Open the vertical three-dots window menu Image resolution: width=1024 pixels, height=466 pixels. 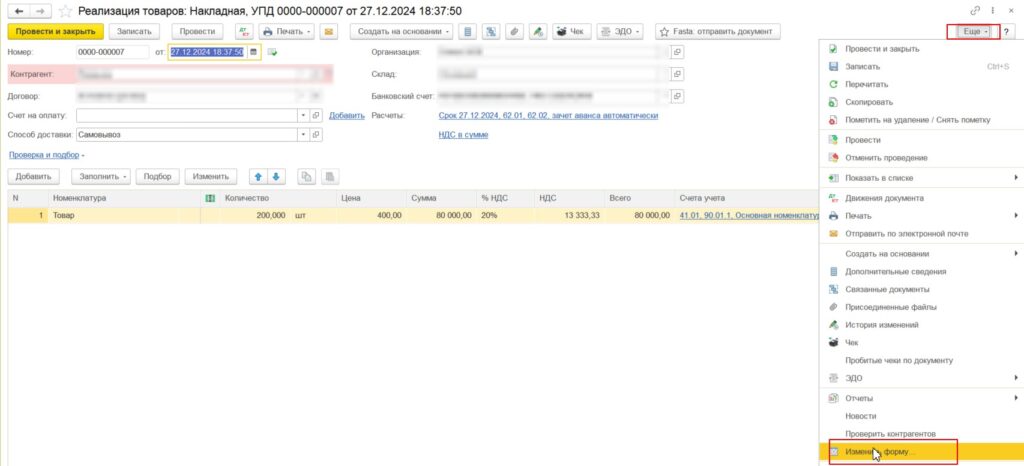[x=993, y=11]
